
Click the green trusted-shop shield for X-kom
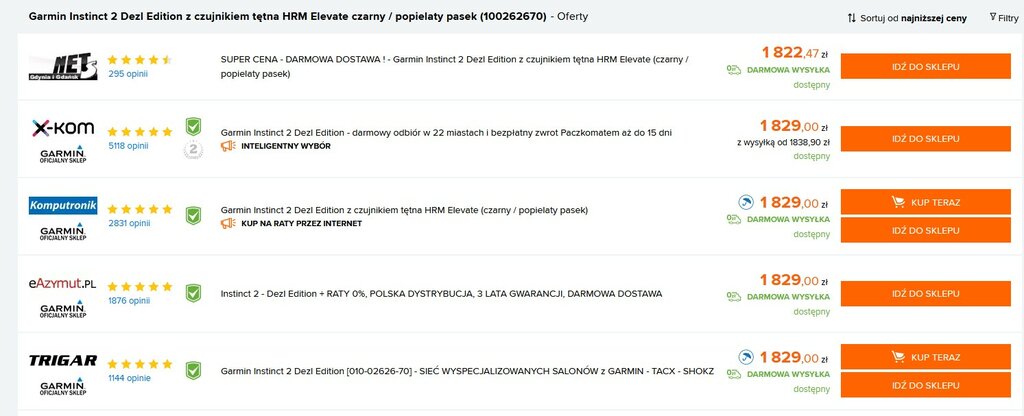click(193, 127)
